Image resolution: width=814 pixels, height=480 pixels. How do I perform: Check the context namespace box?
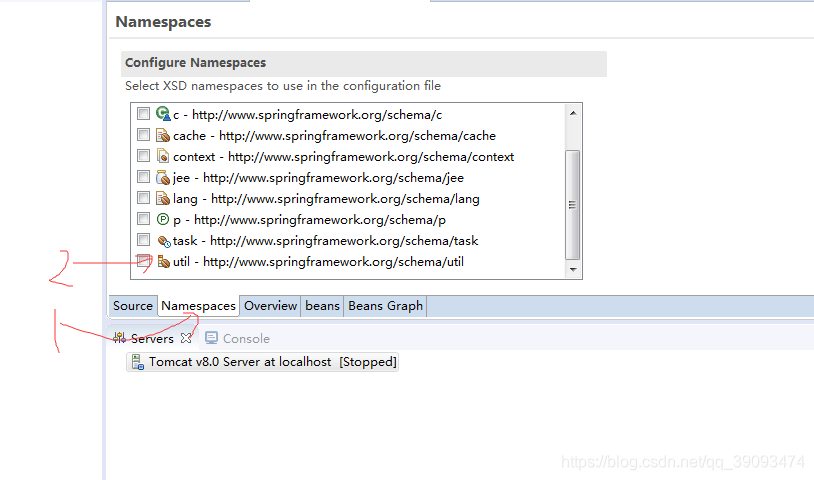tap(143, 155)
